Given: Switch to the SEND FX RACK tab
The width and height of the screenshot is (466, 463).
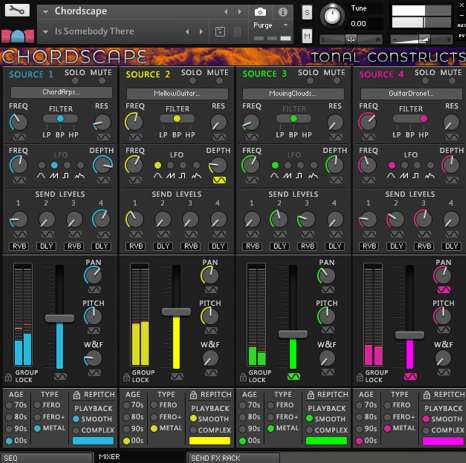Looking at the screenshot, I should 233,458.
